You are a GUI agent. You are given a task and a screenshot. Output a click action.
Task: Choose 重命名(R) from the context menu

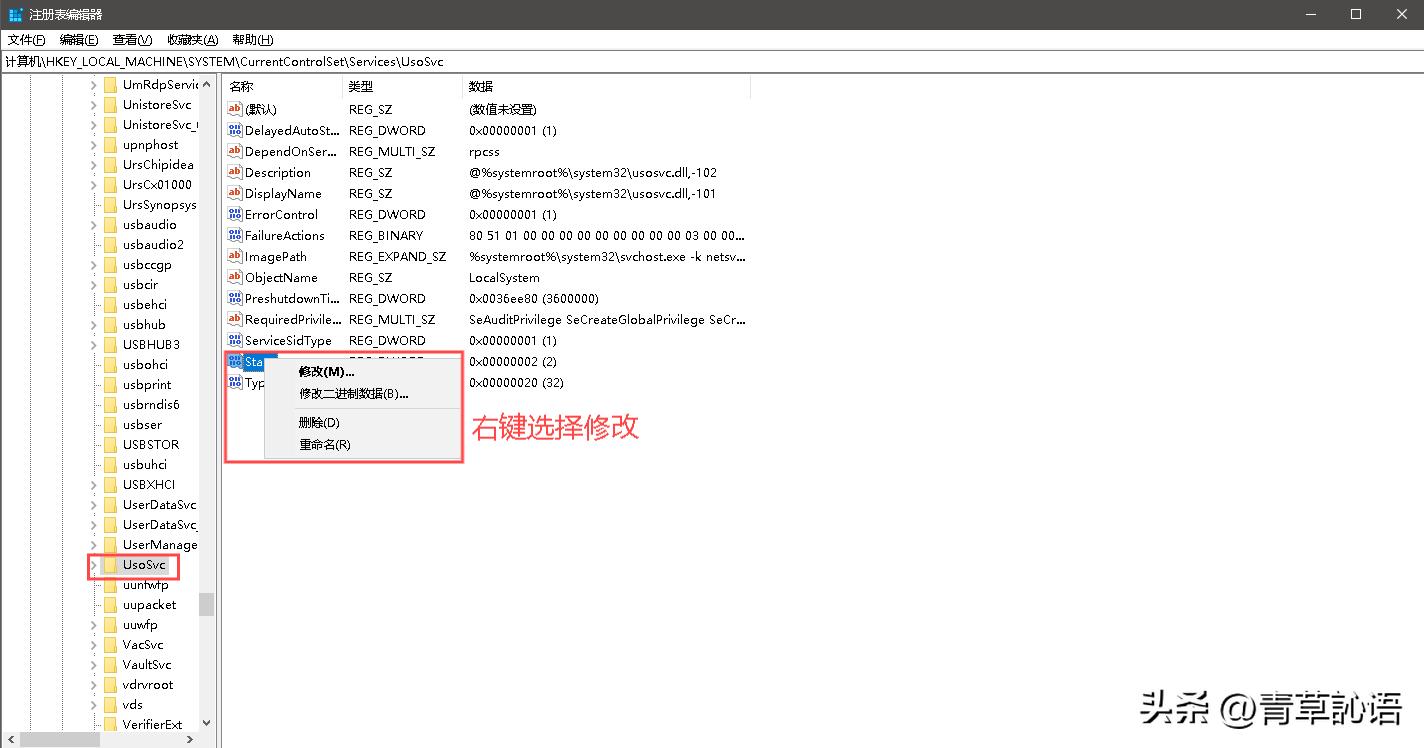[x=362, y=445]
